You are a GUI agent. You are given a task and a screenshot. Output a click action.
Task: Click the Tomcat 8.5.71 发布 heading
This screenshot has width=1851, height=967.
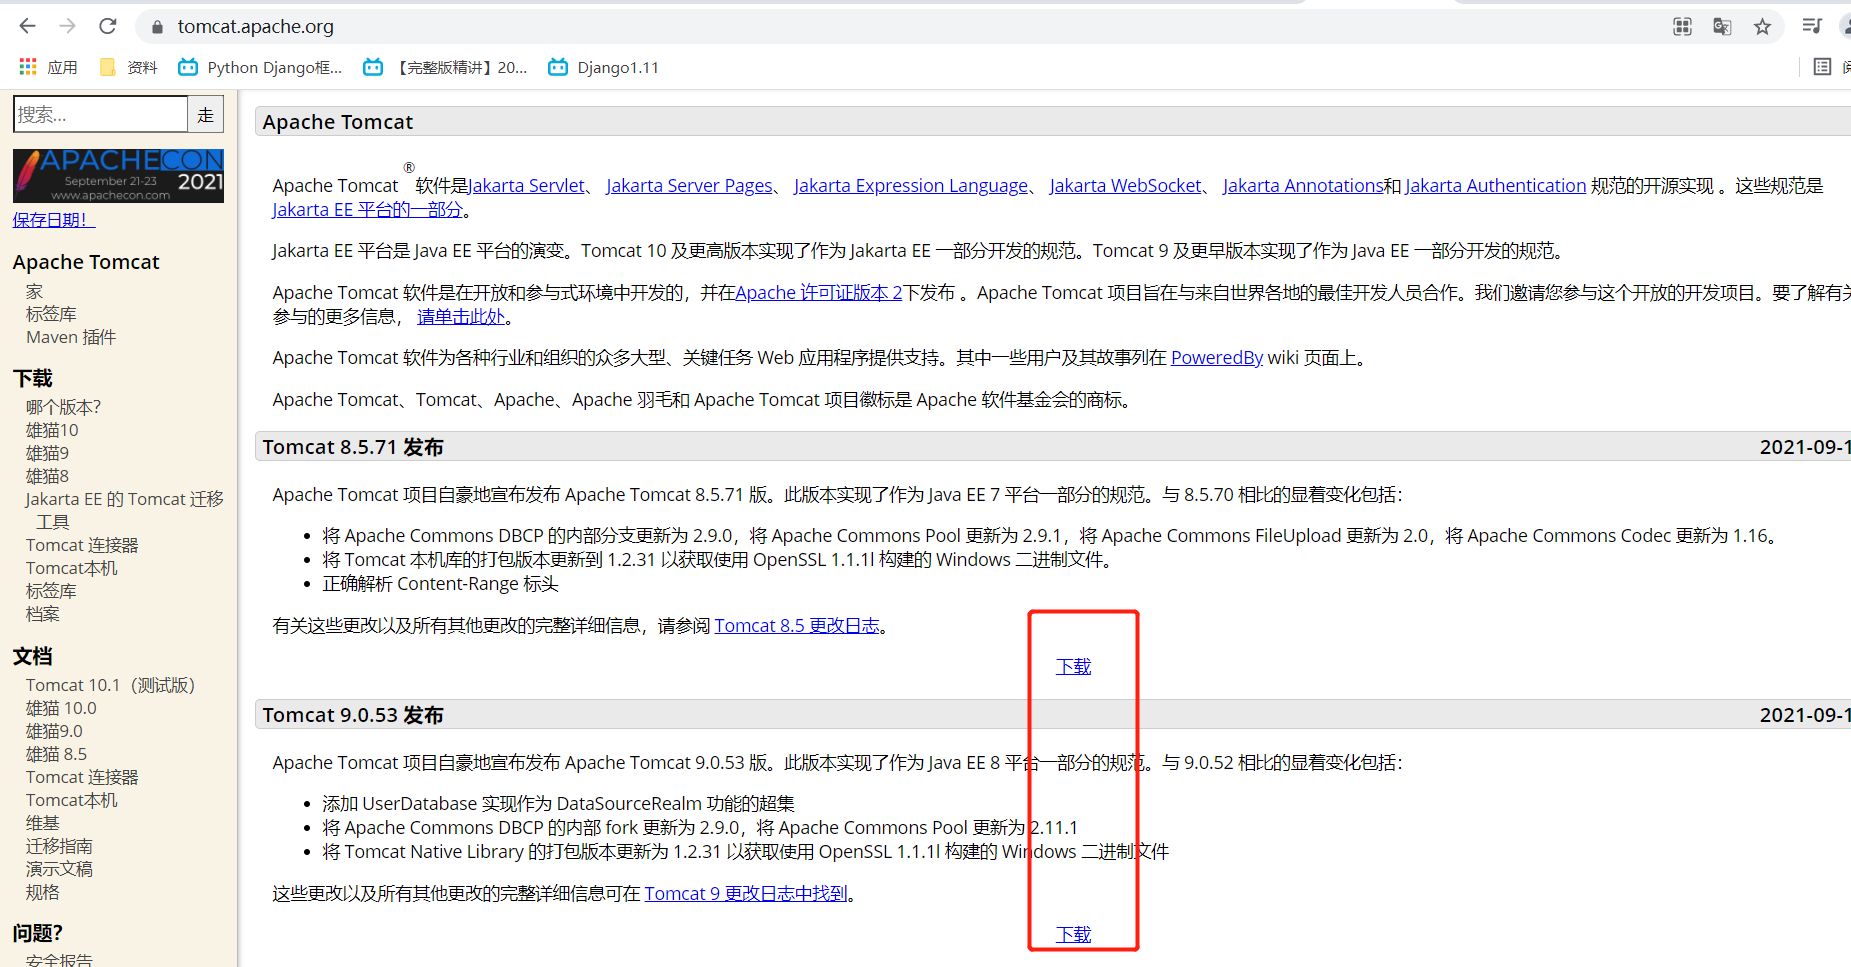click(x=353, y=447)
